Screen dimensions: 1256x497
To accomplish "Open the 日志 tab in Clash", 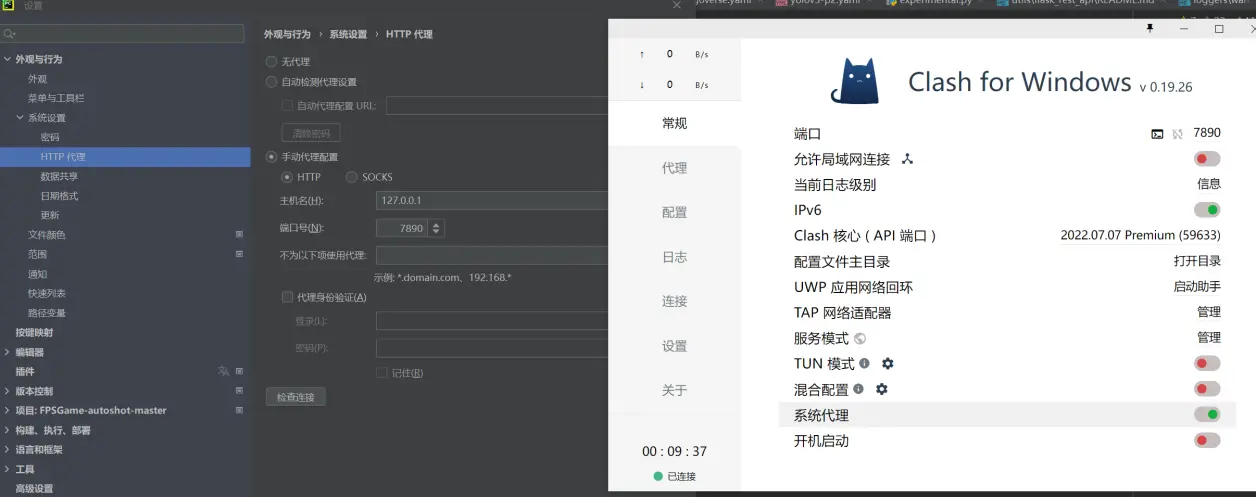I will tap(675, 257).
